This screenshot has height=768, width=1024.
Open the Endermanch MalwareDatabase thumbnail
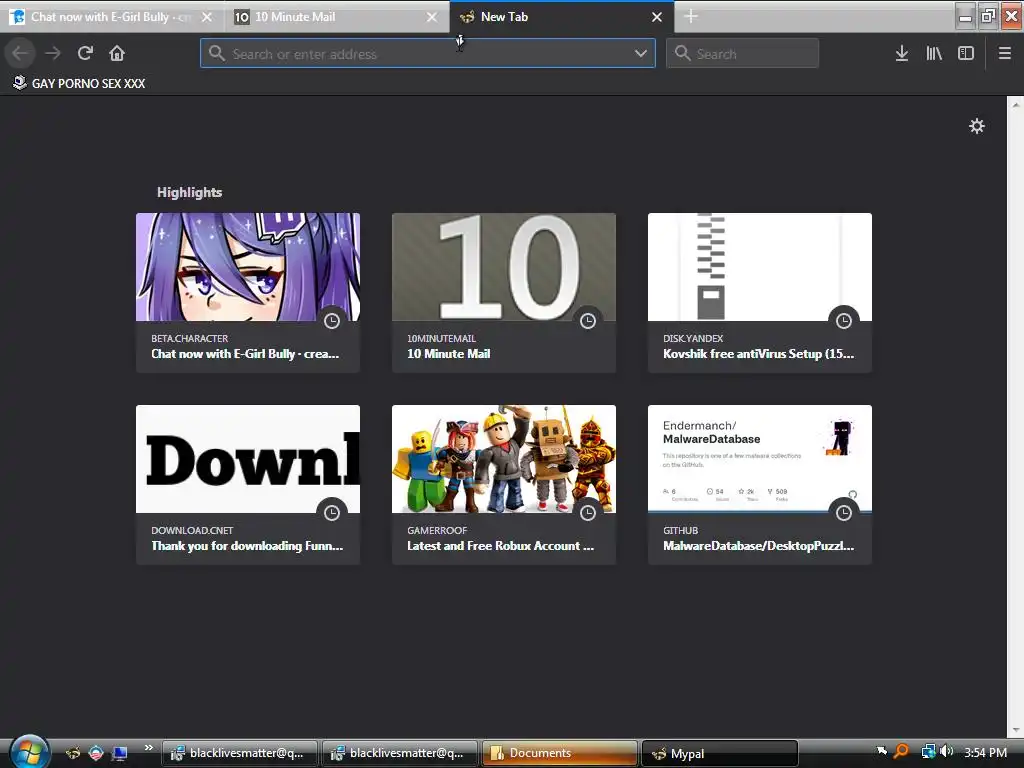point(760,459)
